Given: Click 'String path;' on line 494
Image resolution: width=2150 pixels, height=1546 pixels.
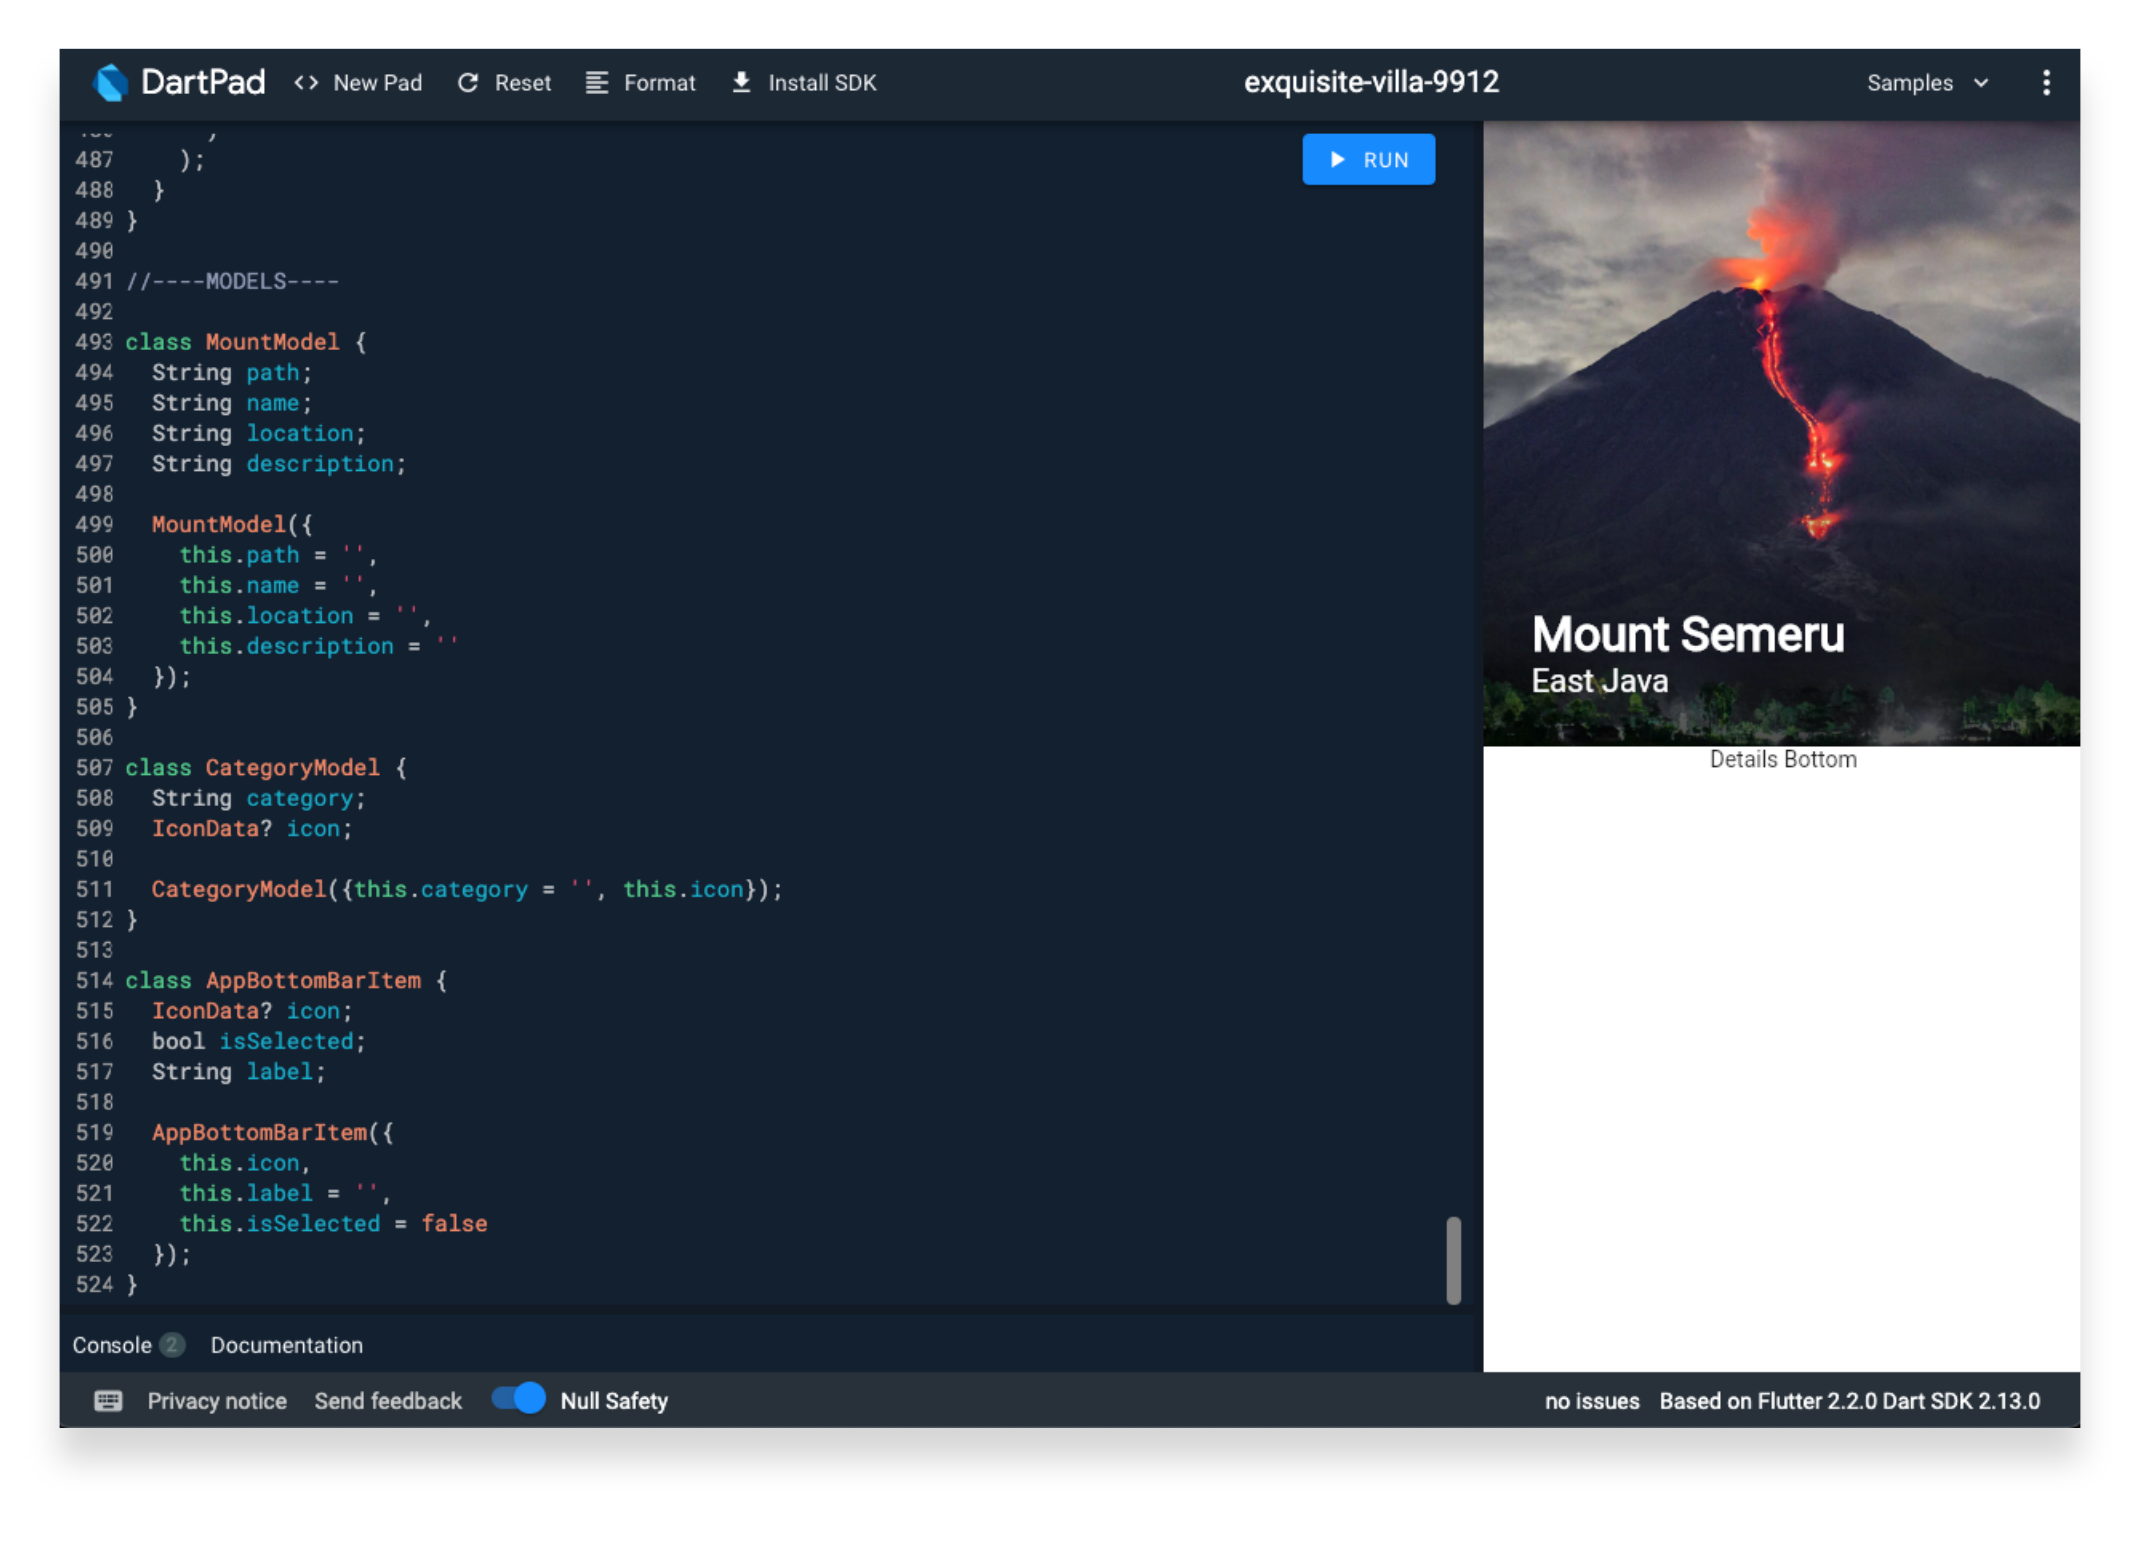Looking at the screenshot, I should pos(232,372).
